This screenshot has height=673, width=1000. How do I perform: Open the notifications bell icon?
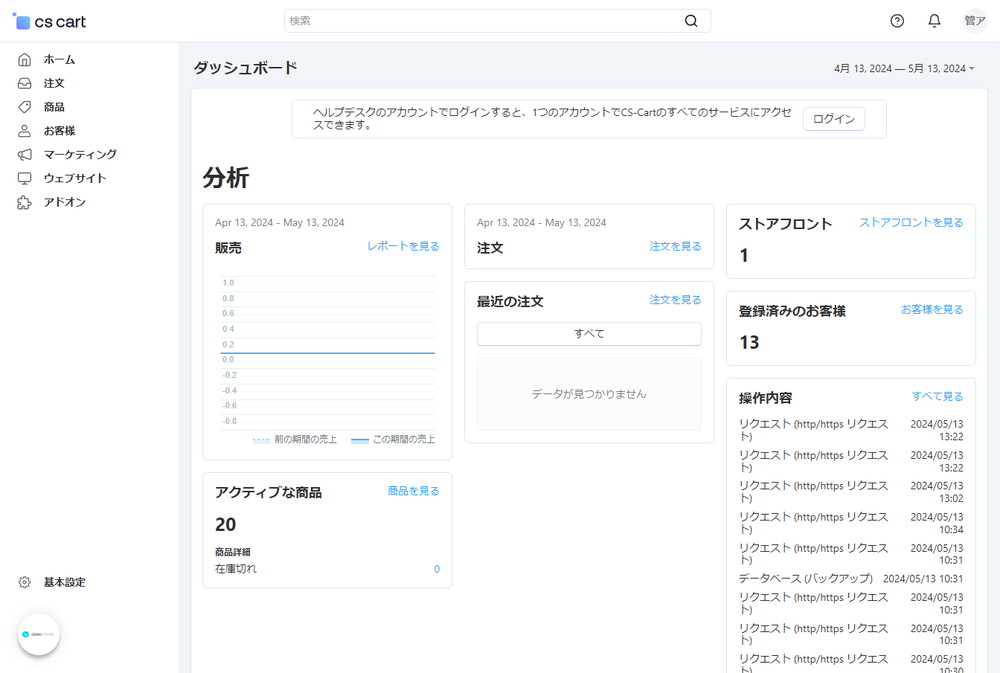pyautogui.click(x=934, y=21)
